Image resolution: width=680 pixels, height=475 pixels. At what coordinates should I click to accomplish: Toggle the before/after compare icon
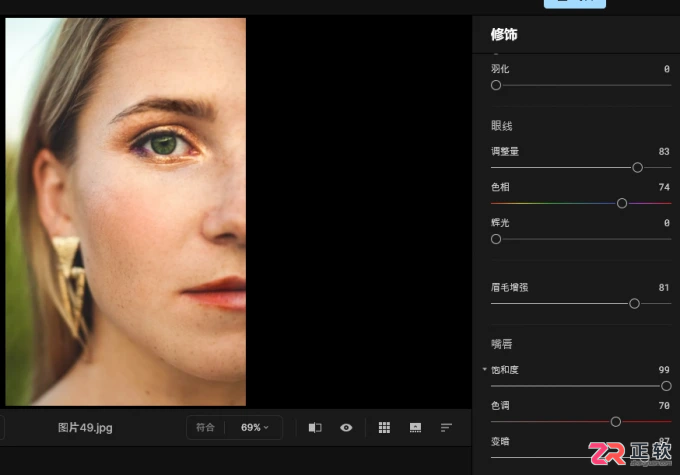(315, 428)
